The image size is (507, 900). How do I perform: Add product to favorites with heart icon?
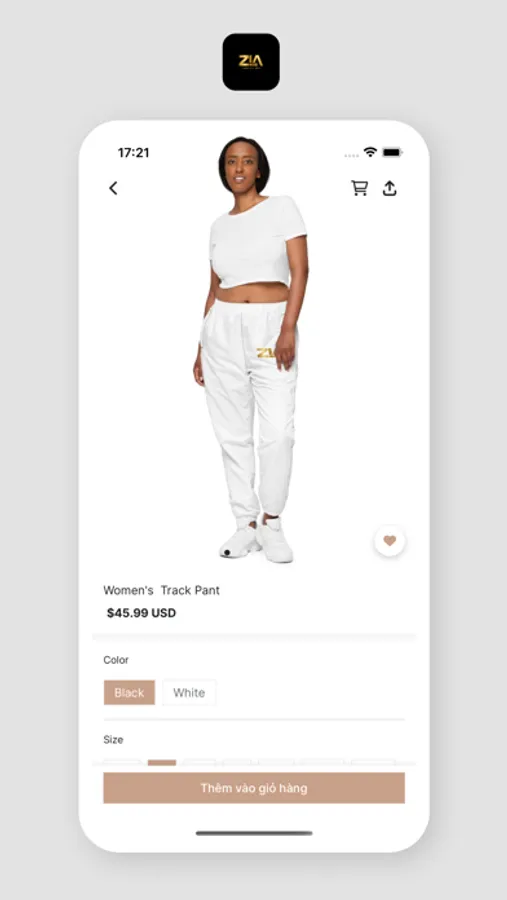click(x=390, y=541)
